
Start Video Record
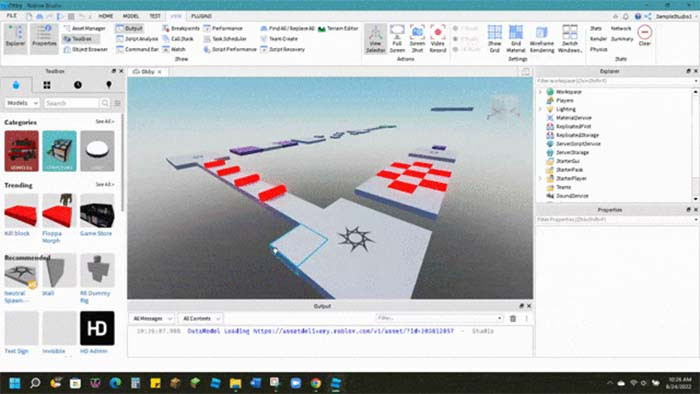438,39
